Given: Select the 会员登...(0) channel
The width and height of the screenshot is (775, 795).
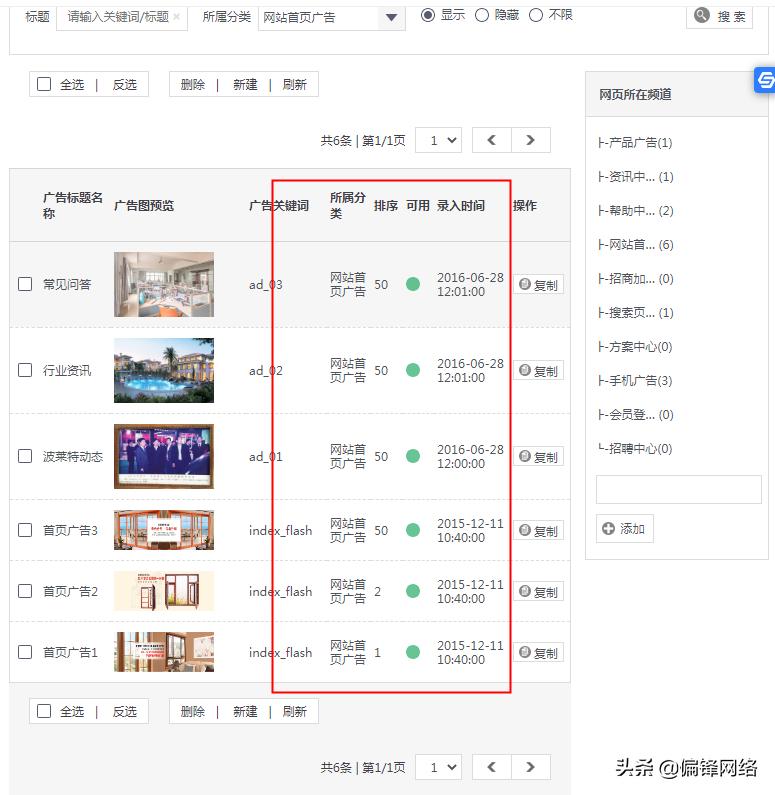Looking at the screenshot, I should 636,415.
